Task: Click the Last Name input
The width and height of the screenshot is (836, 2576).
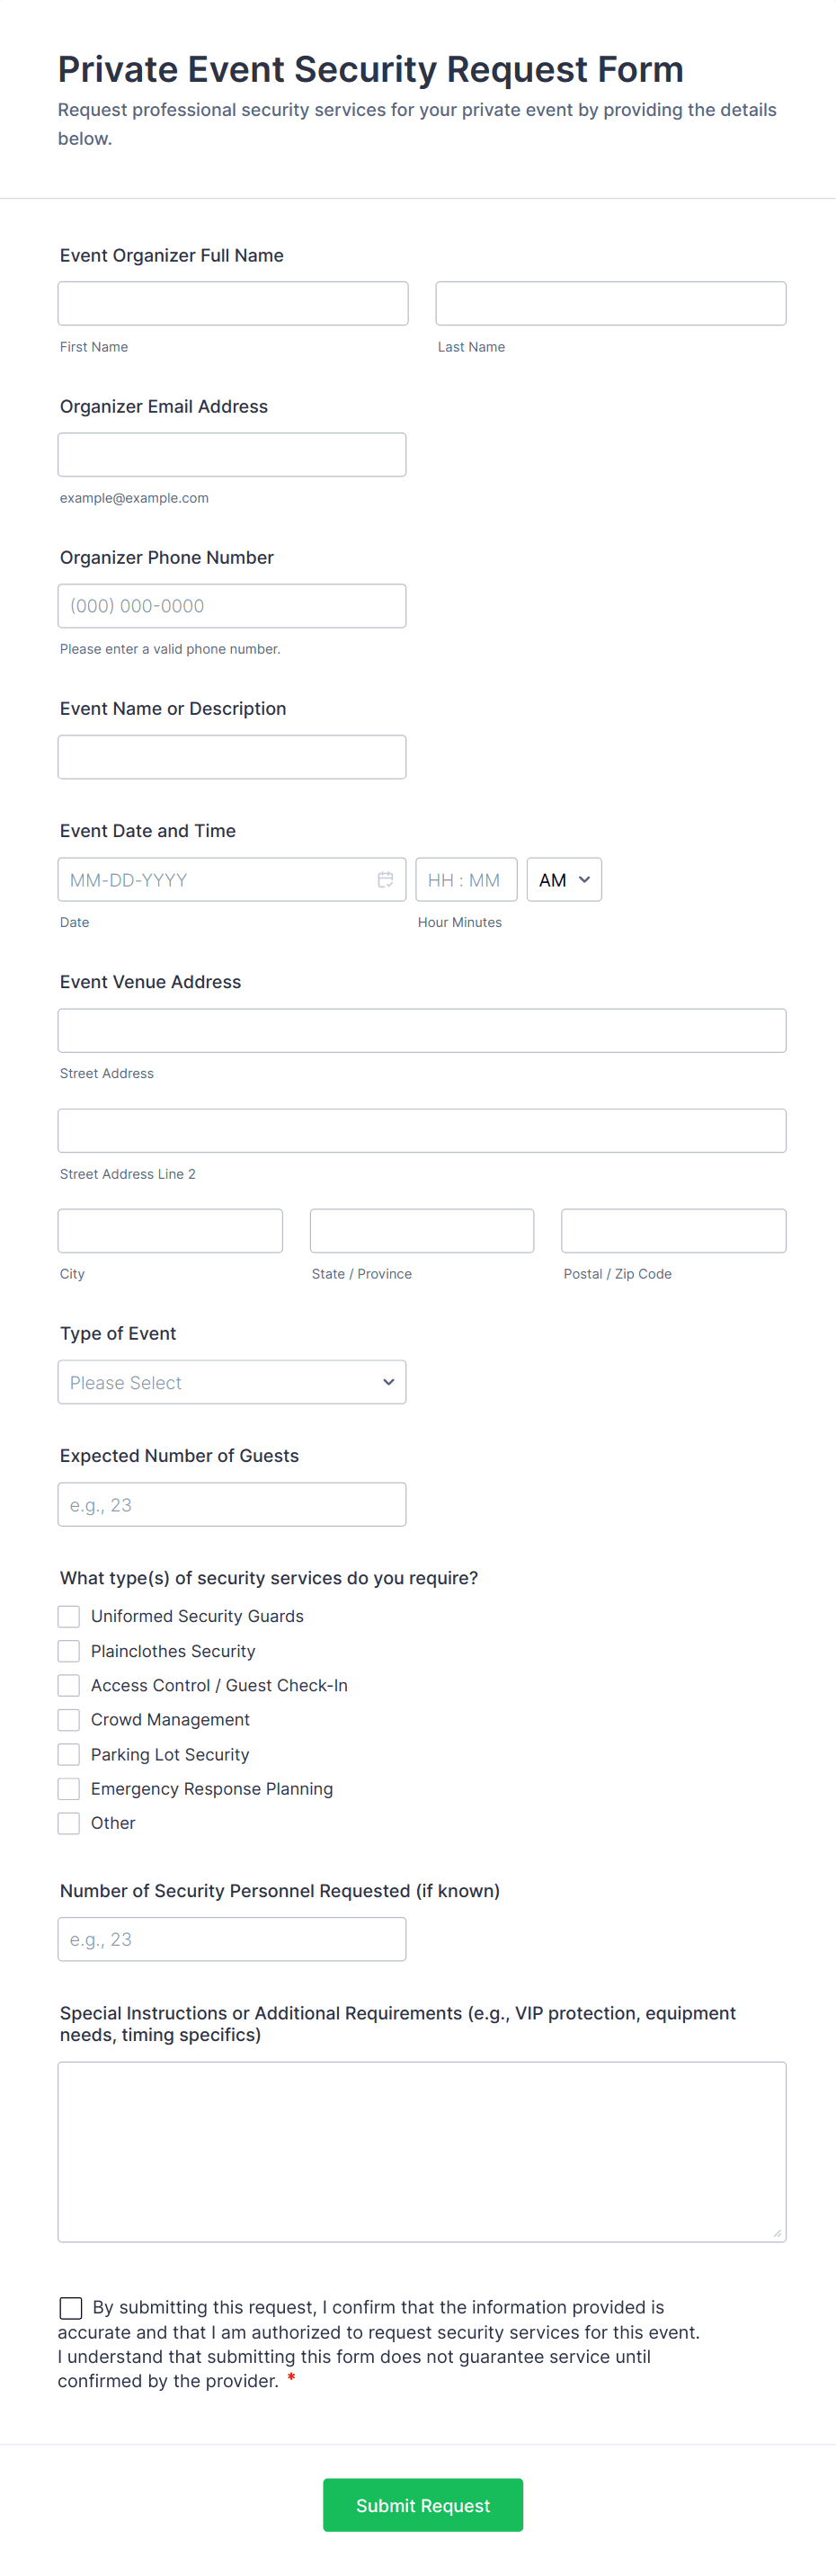Action: 610,304
